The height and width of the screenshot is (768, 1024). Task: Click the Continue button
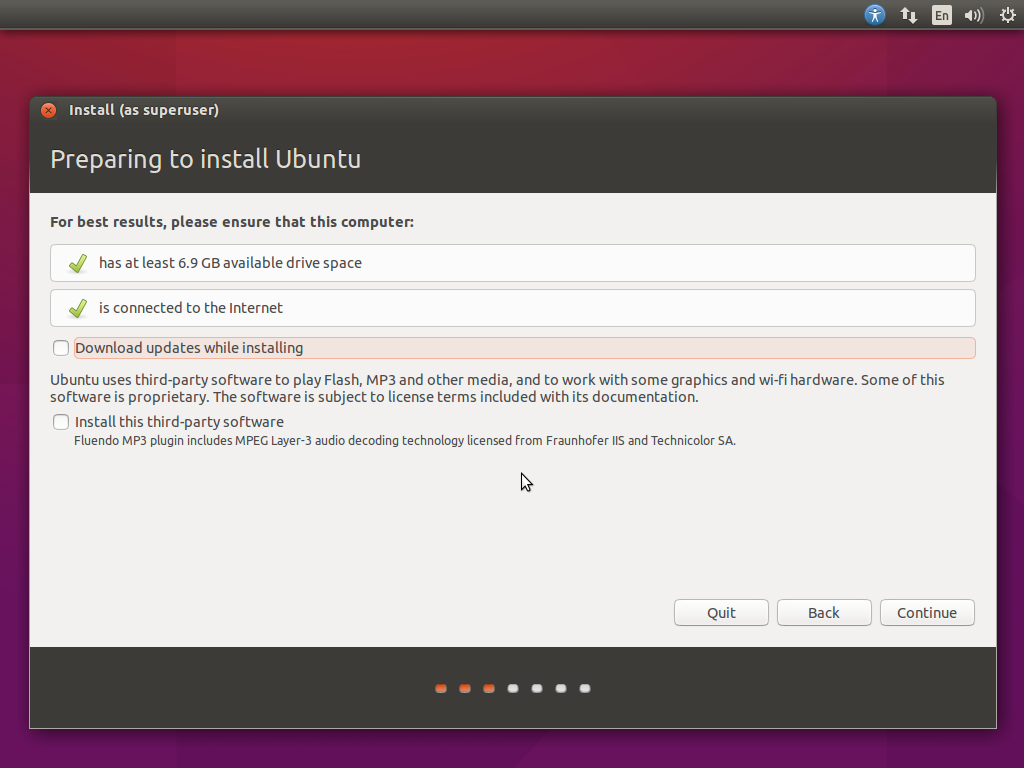[926, 612]
